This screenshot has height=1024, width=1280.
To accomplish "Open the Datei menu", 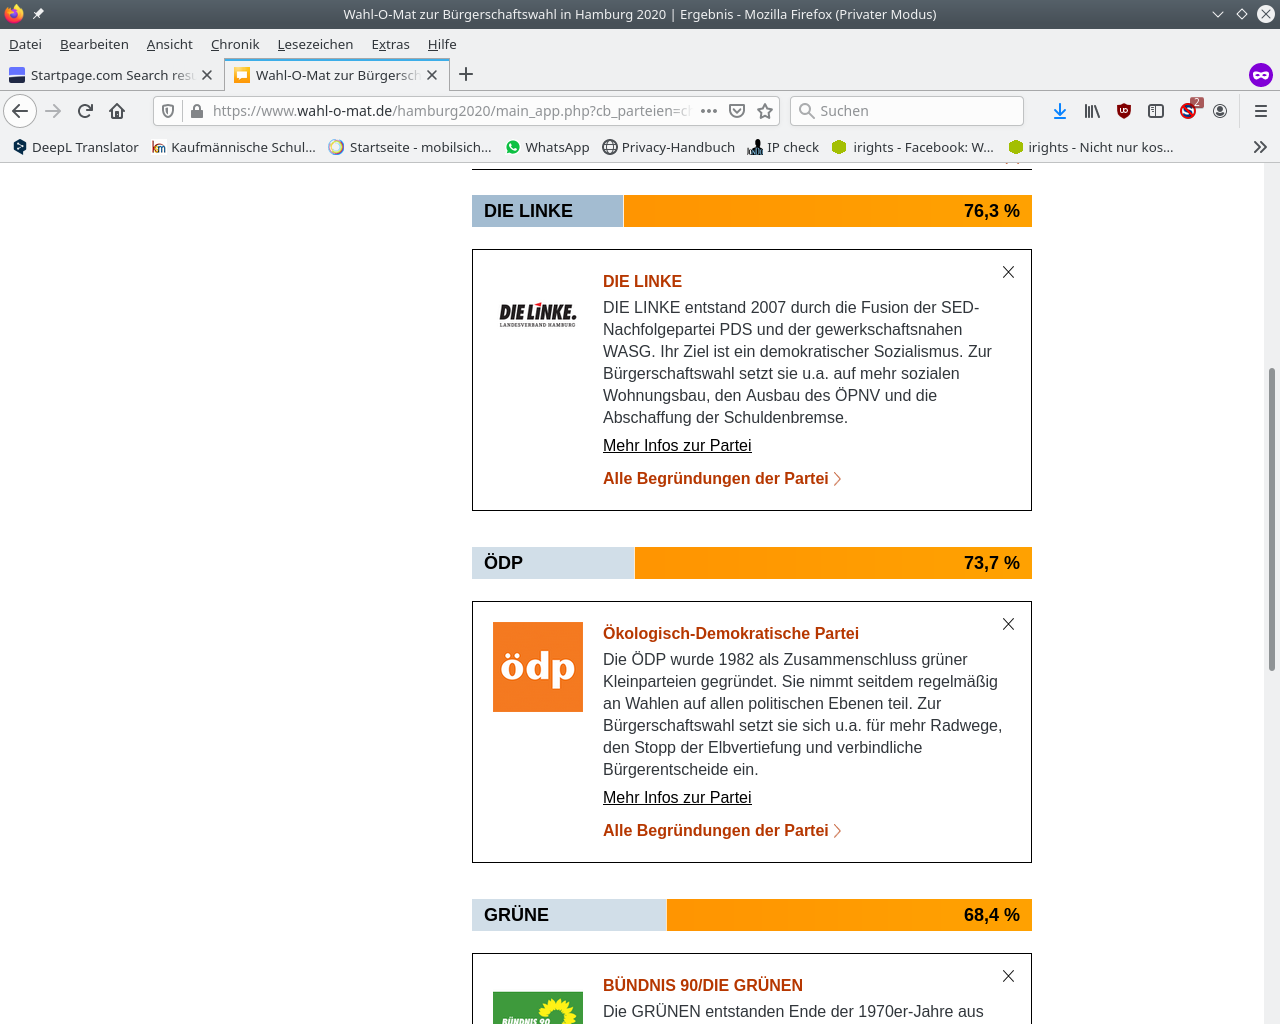I will (25, 44).
